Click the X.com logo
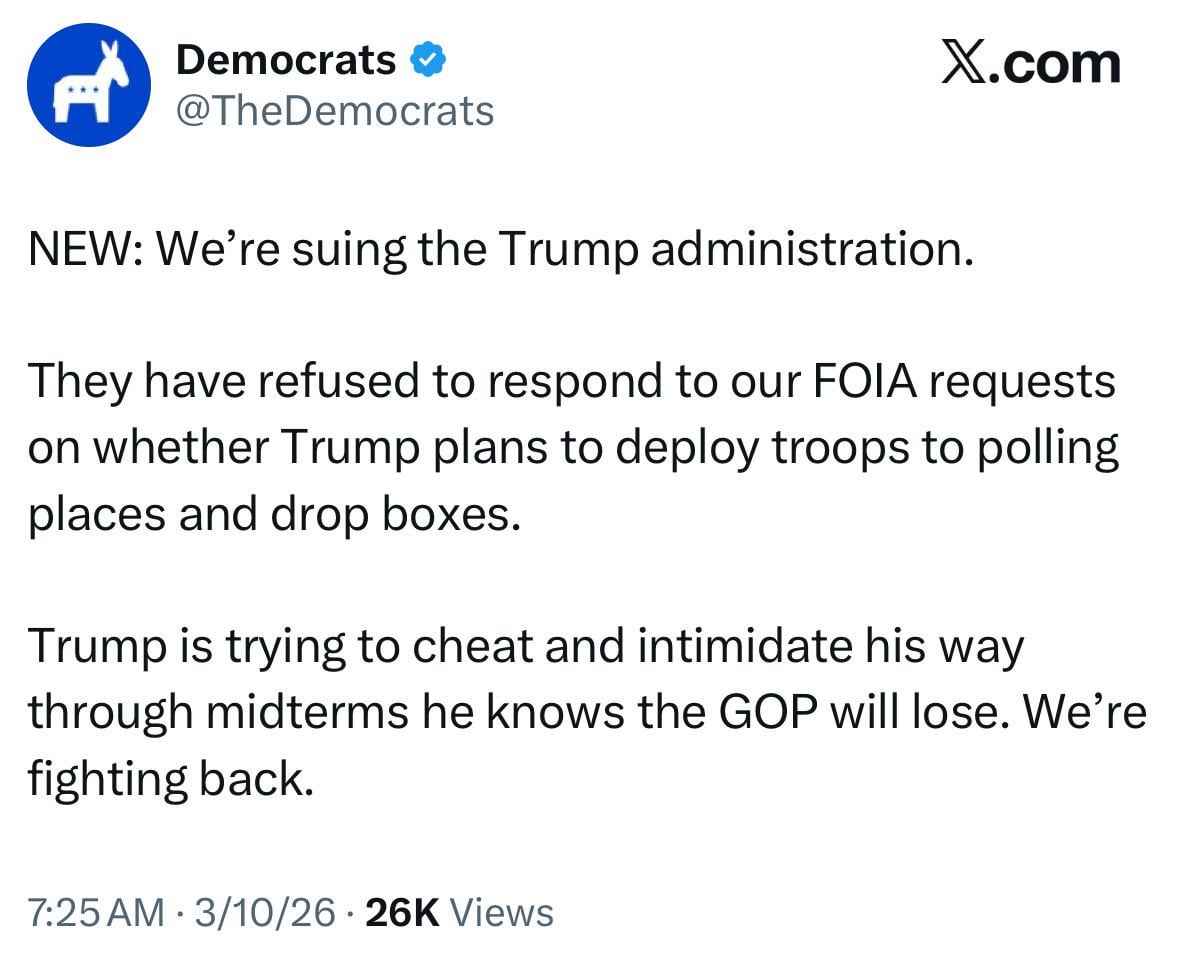This screenshot has height=962, width=1179. point(1030,64)
